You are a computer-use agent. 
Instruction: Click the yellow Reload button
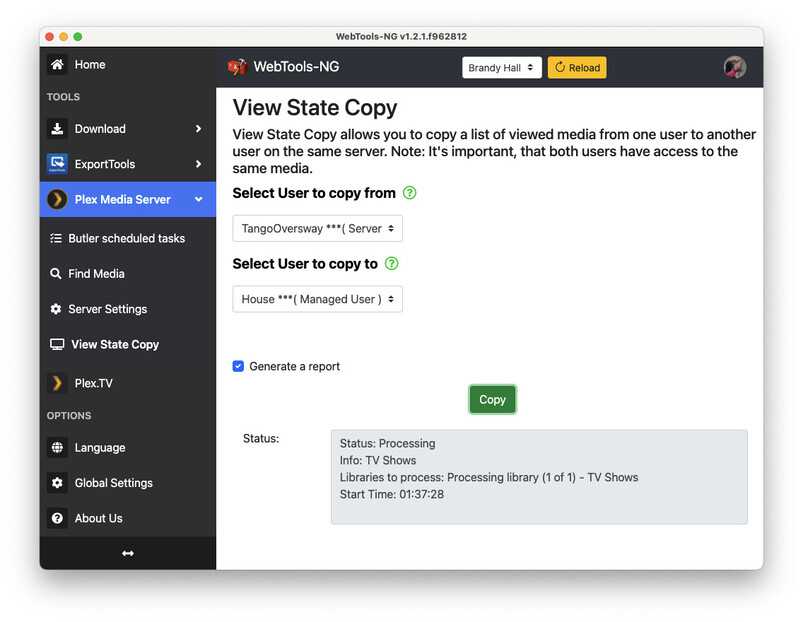577,68
